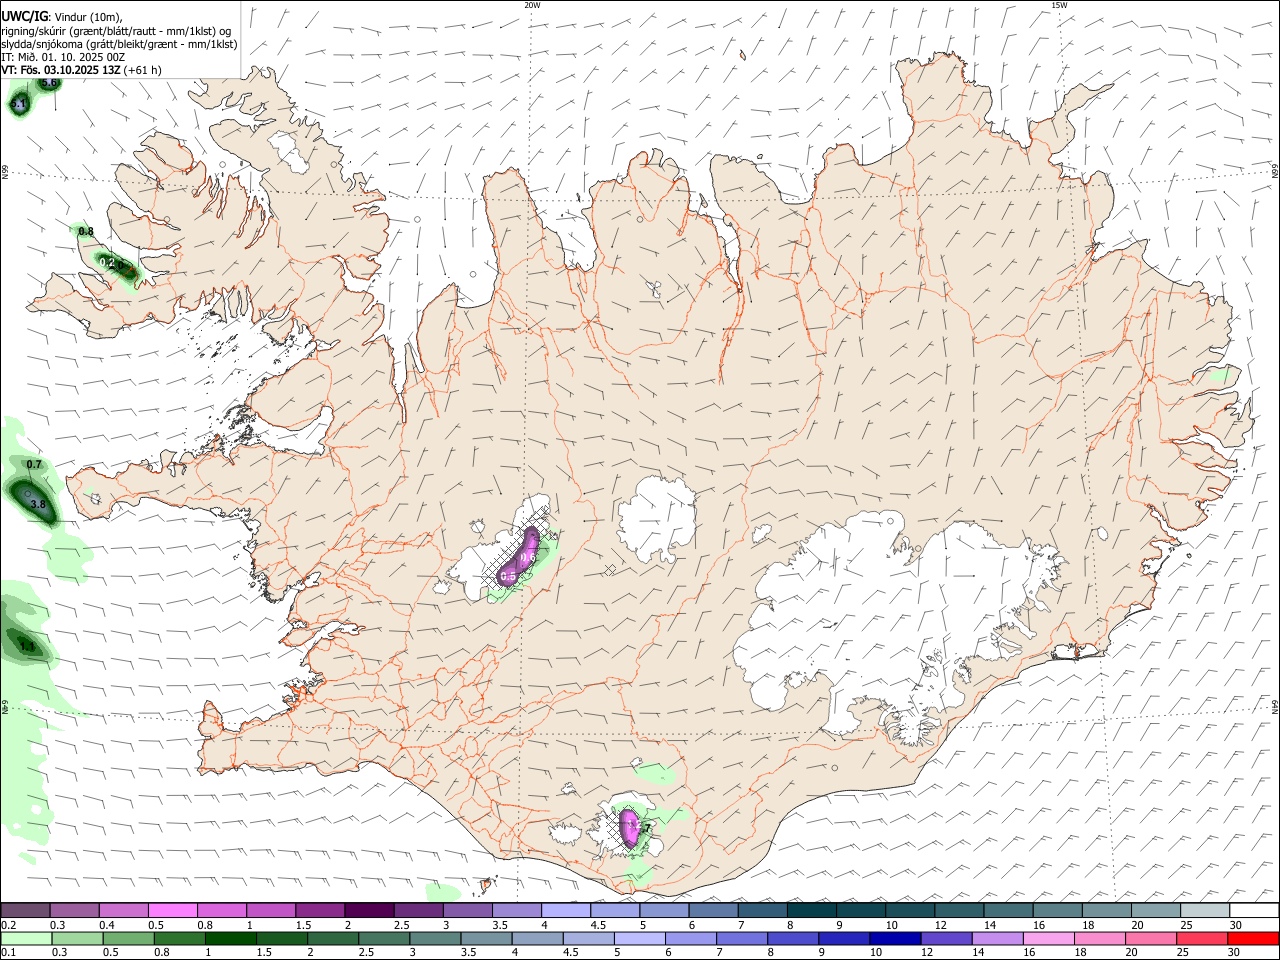
Task: Click the '12' label in upper legend row
Action: click(x=940, y=925)
